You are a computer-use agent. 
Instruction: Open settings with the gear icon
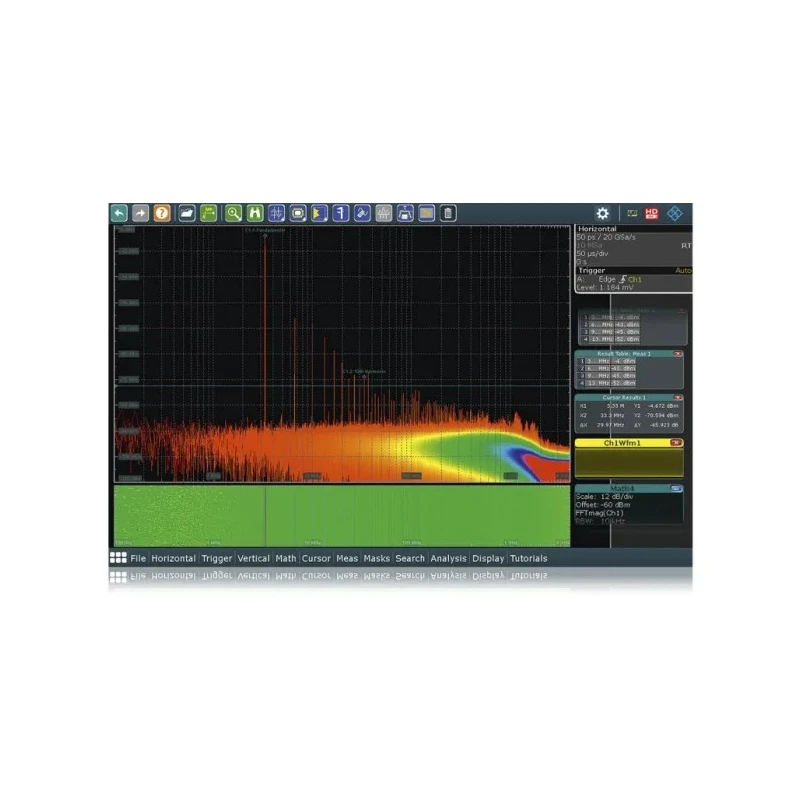click(603, 213)
